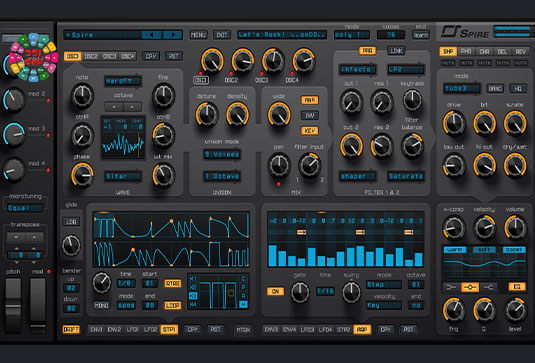The image size is (535, 363).
Task: Enable the HQ shaper option
Action: (x=518, y=89)
